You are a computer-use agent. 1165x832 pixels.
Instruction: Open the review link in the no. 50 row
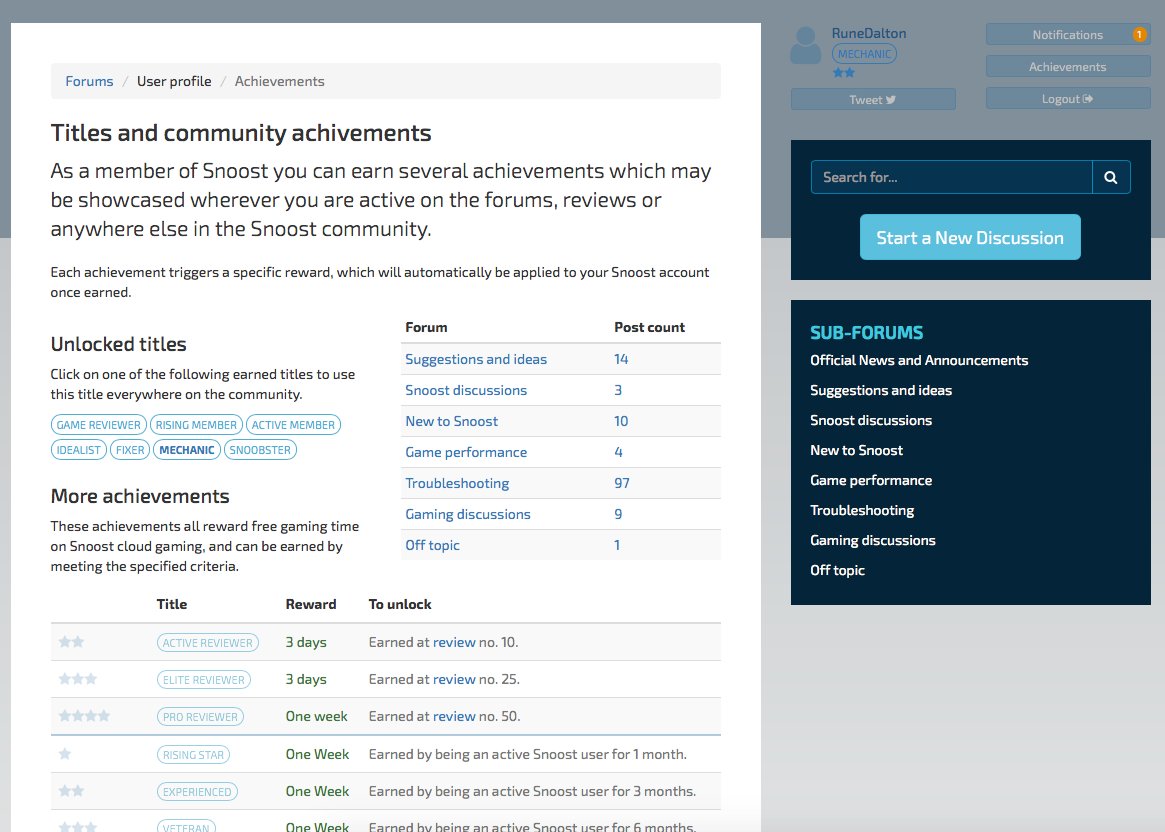pos(454,717)
